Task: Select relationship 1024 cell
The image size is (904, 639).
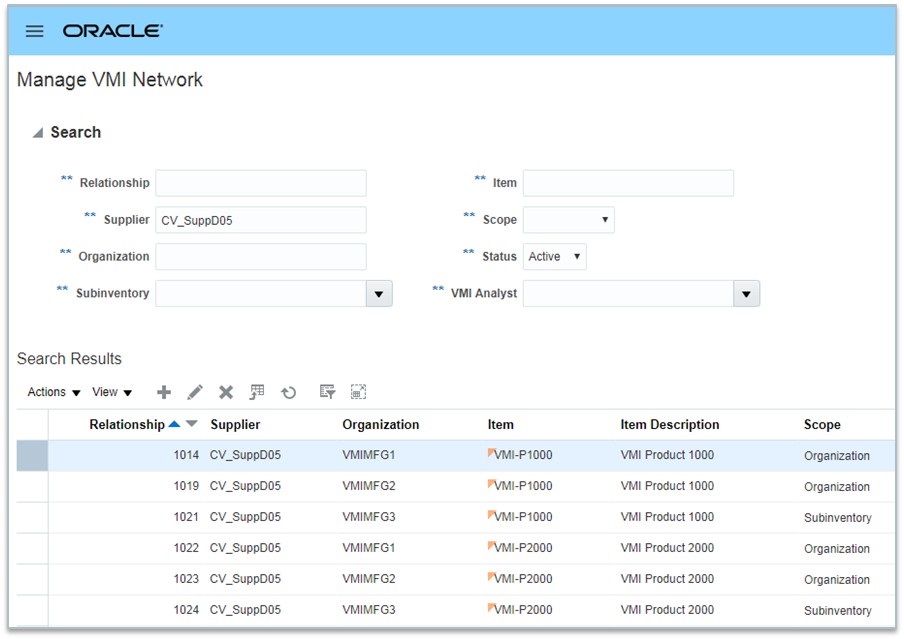Action: 186,610
